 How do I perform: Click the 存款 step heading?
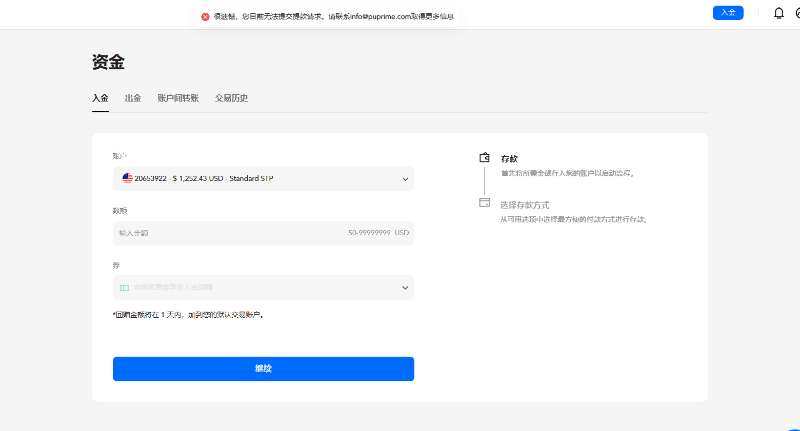[509, 159]
